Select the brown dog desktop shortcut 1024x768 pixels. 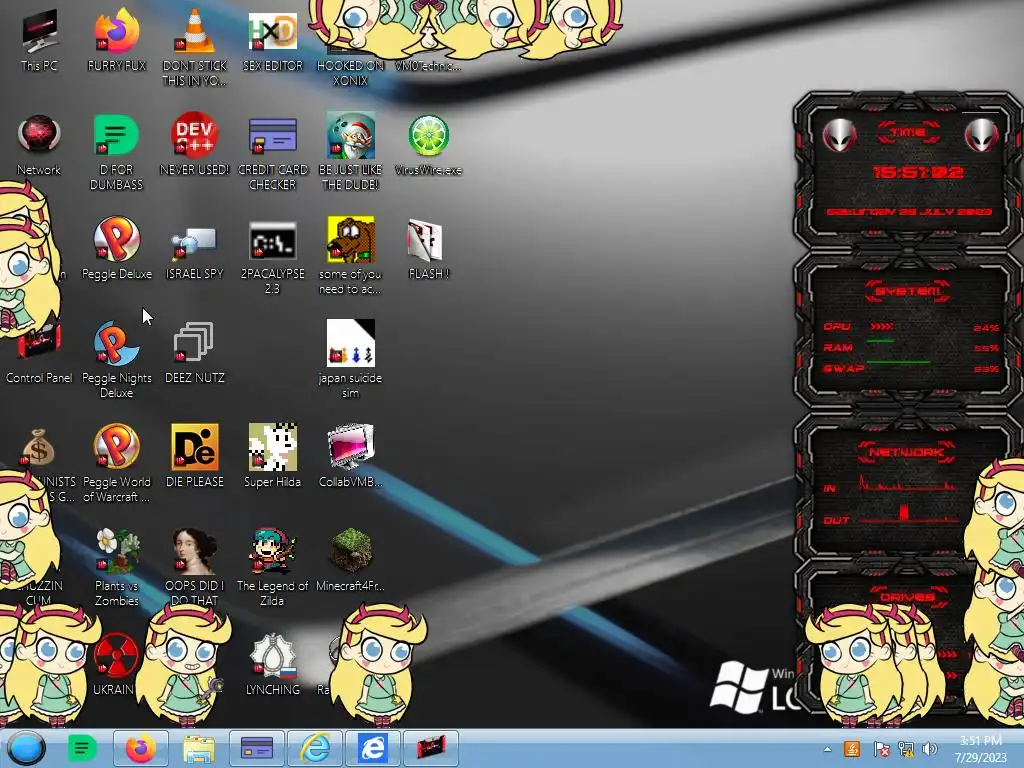[x=351, y=256]
